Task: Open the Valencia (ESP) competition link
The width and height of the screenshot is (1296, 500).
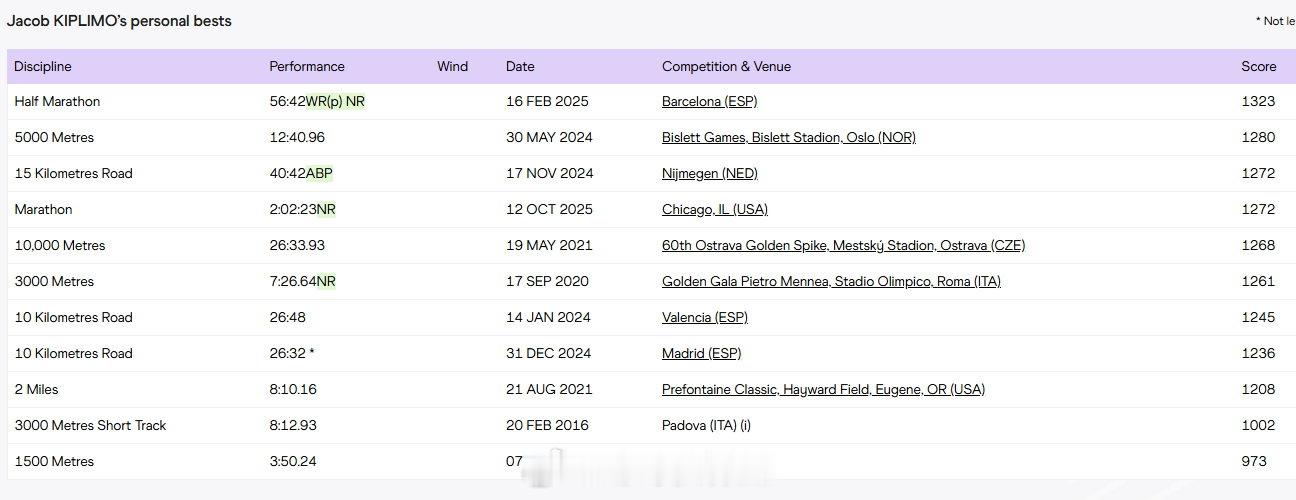Action: tap(704, 317)
